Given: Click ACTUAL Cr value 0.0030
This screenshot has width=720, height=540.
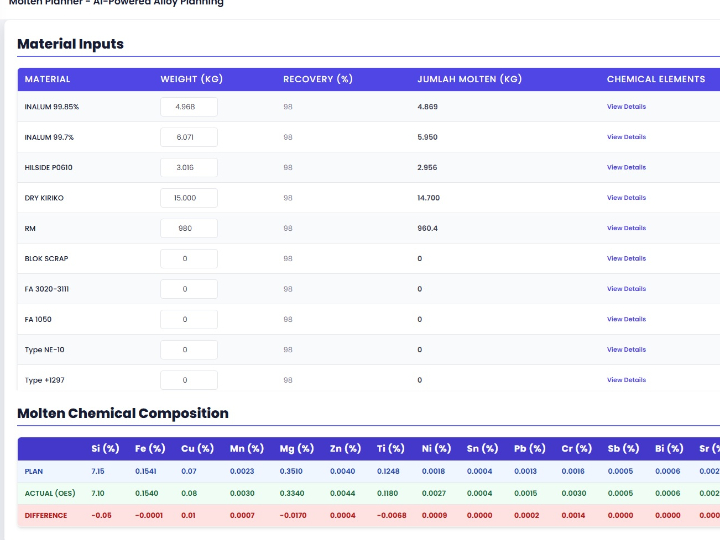Looking at the screenshot, I should 574,493.
